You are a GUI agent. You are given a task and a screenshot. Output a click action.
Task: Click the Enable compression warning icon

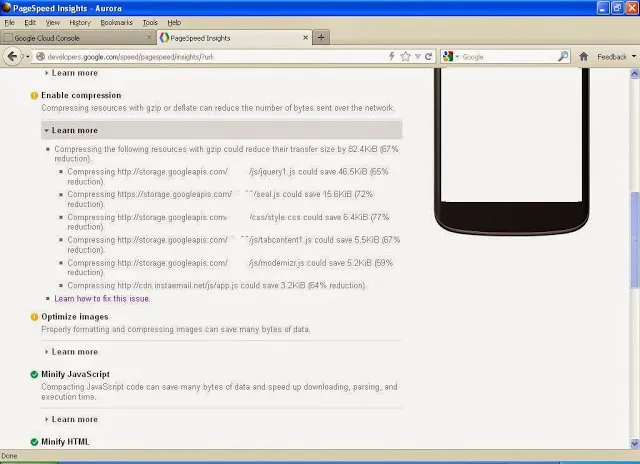pyautogui.click(x=34, y=95)
